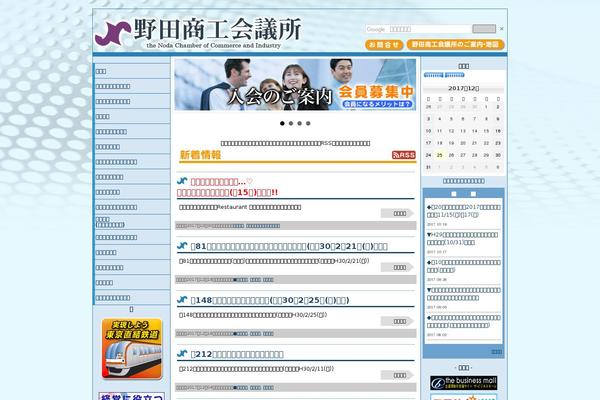The width and height of the screenshot is (600, 400).
Task: Open the 野田商工会議所のご案内・地図 button
Action: (455, 44)
